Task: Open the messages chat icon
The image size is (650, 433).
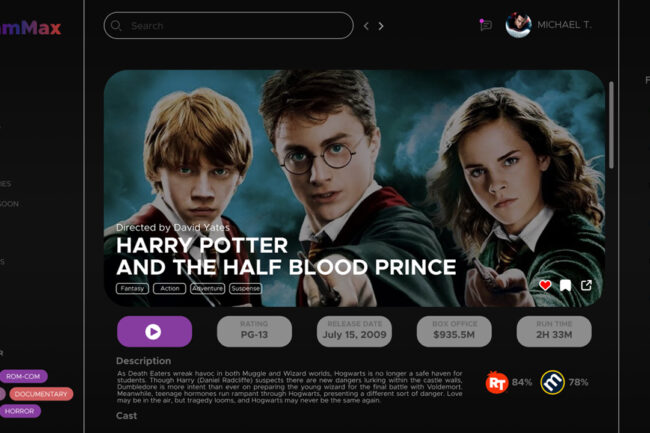Action: tap(485, 25)
